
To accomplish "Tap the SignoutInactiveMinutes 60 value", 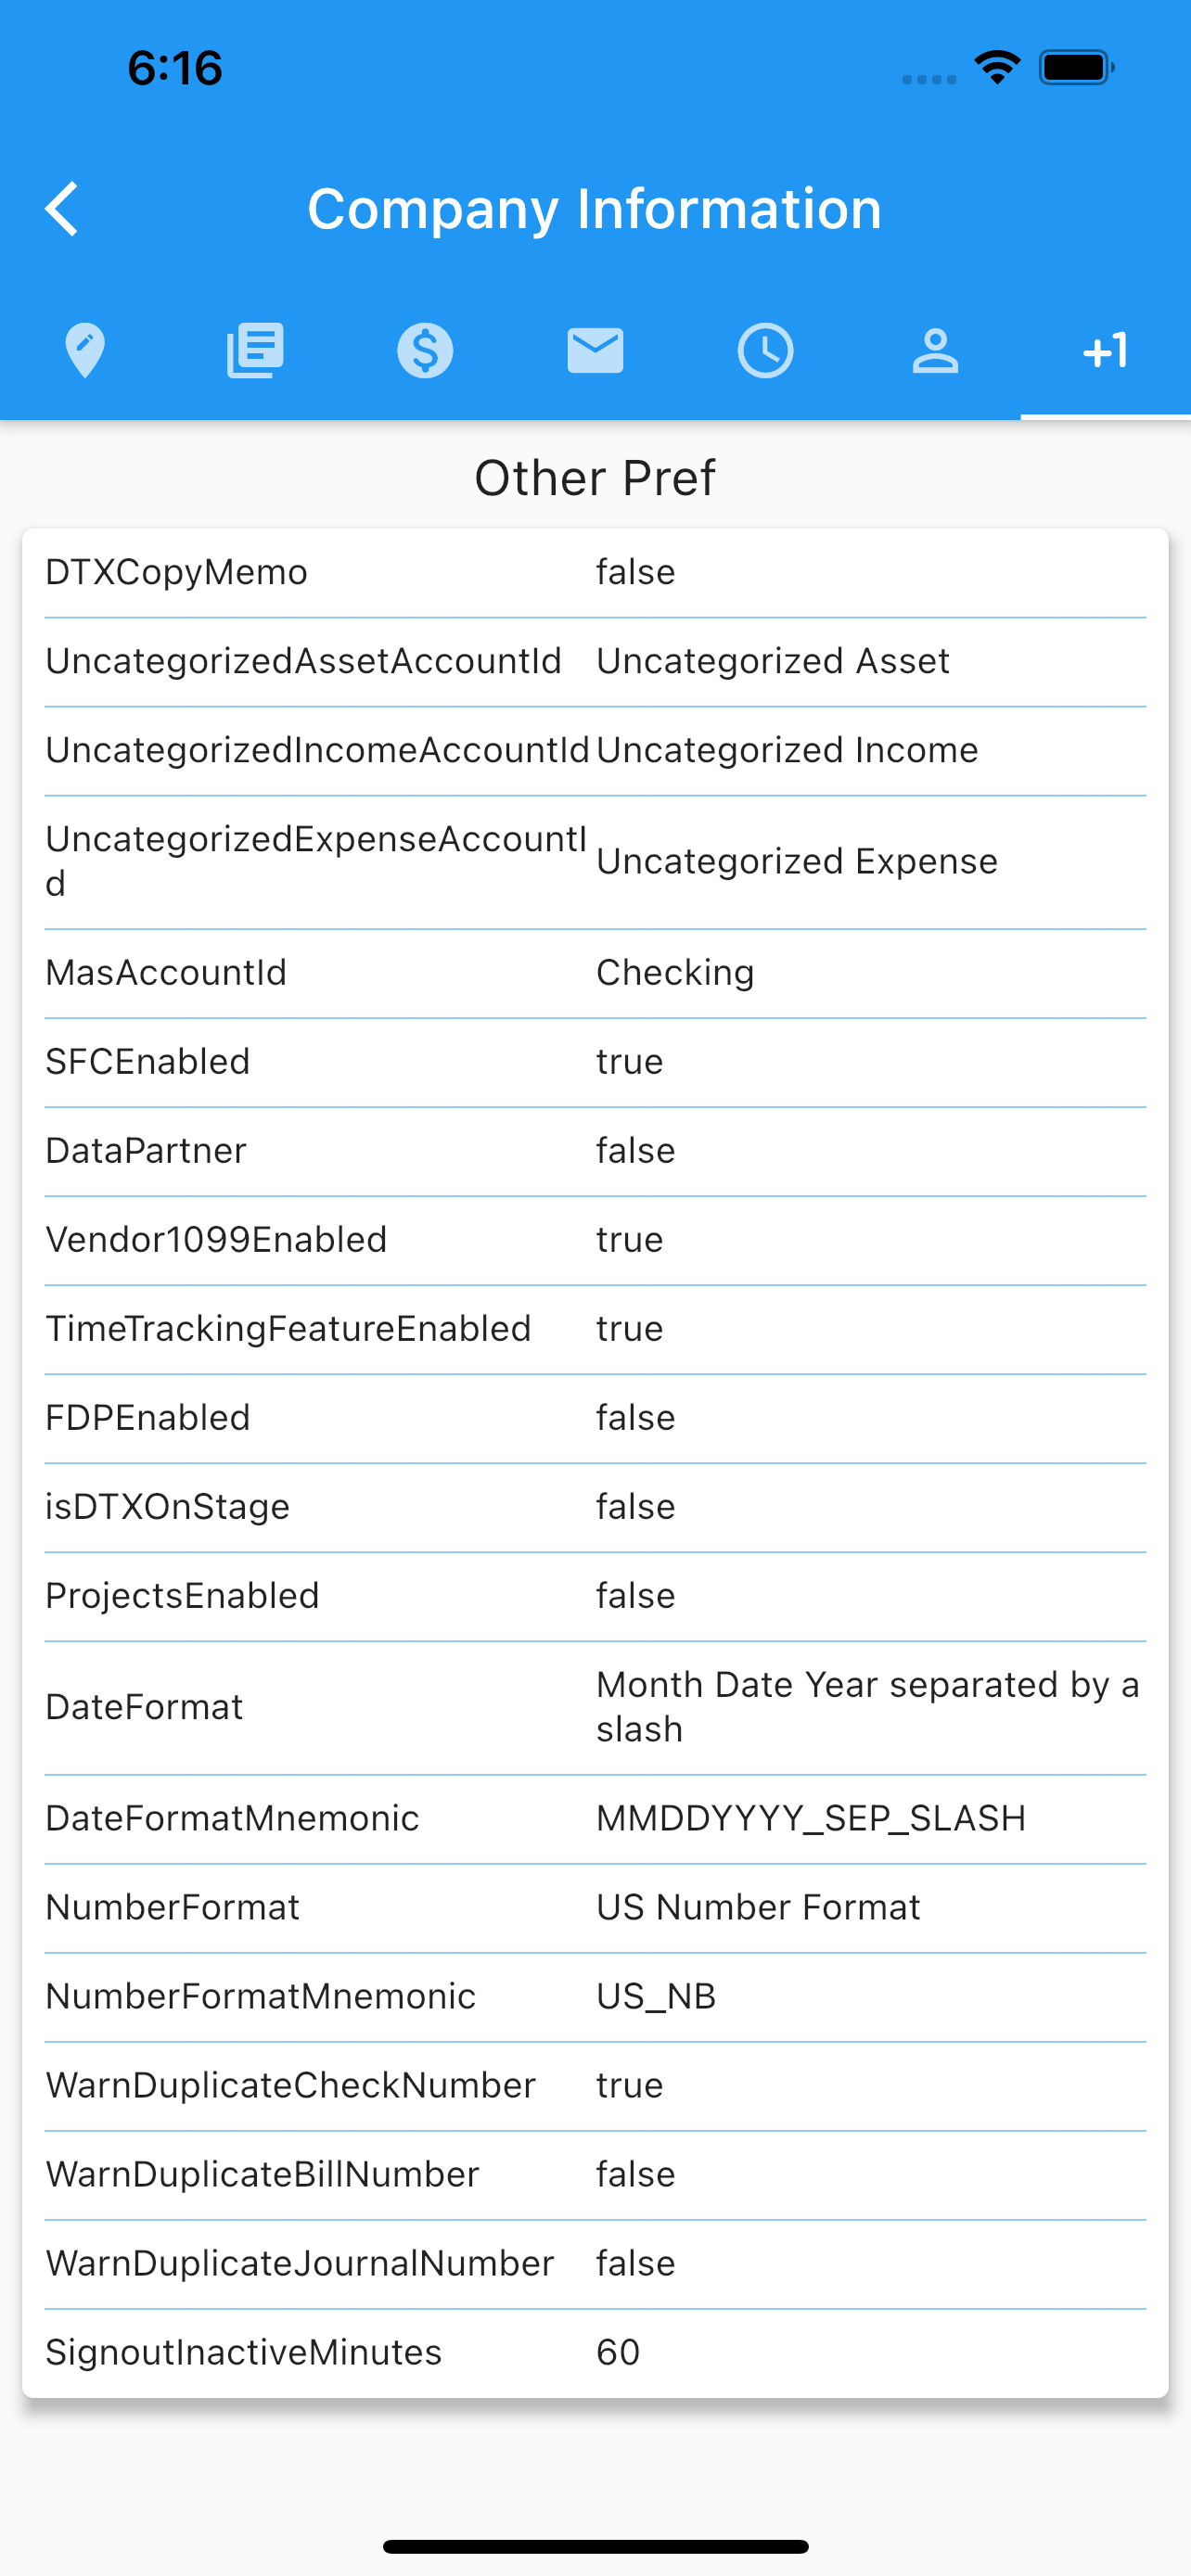I will coord(617,2352).
